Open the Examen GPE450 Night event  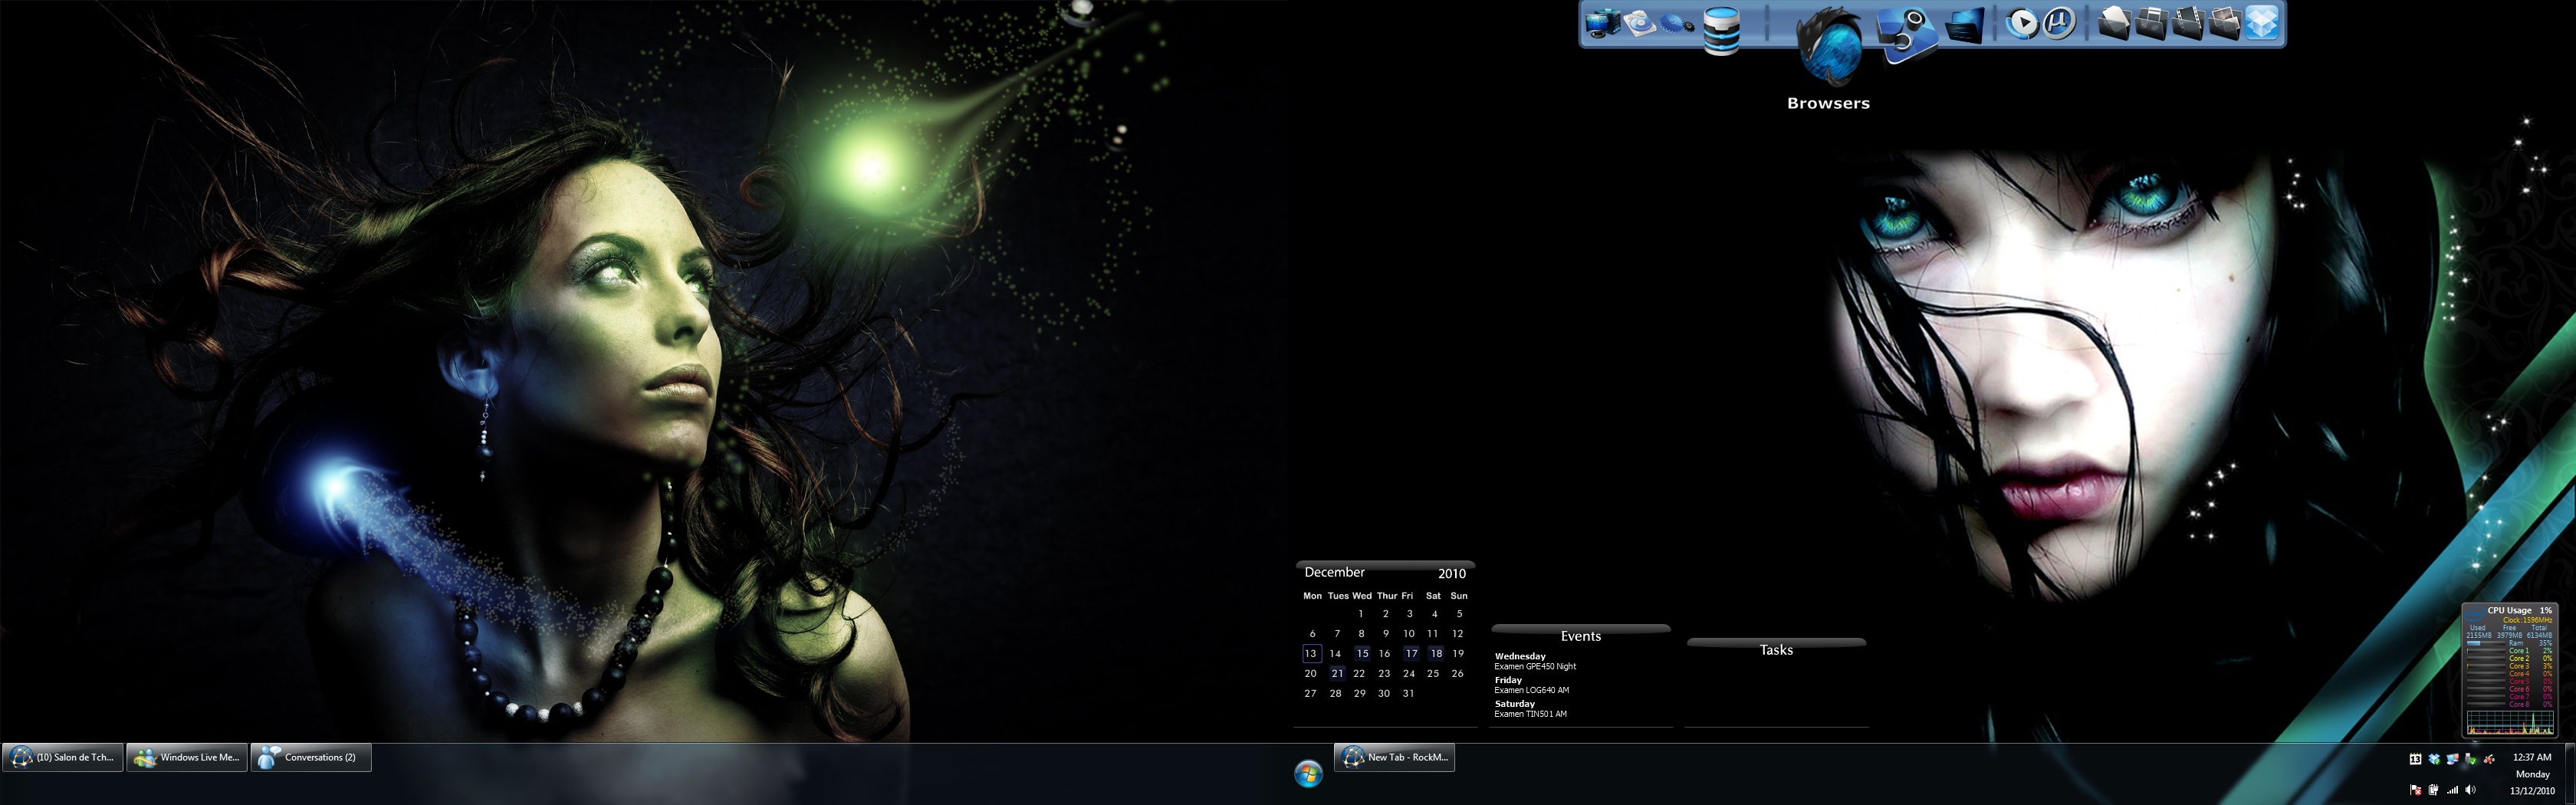click(1535, 667)
